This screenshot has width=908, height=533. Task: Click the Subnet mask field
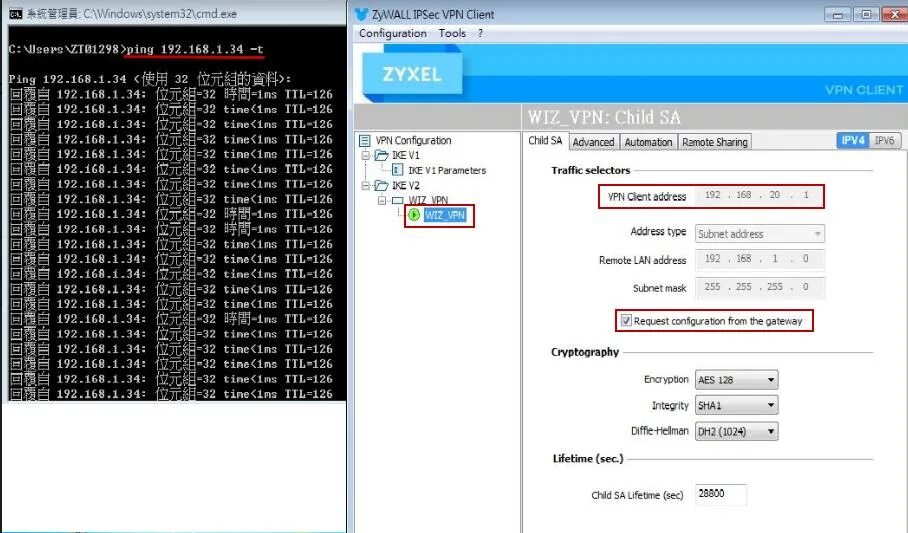760,287
